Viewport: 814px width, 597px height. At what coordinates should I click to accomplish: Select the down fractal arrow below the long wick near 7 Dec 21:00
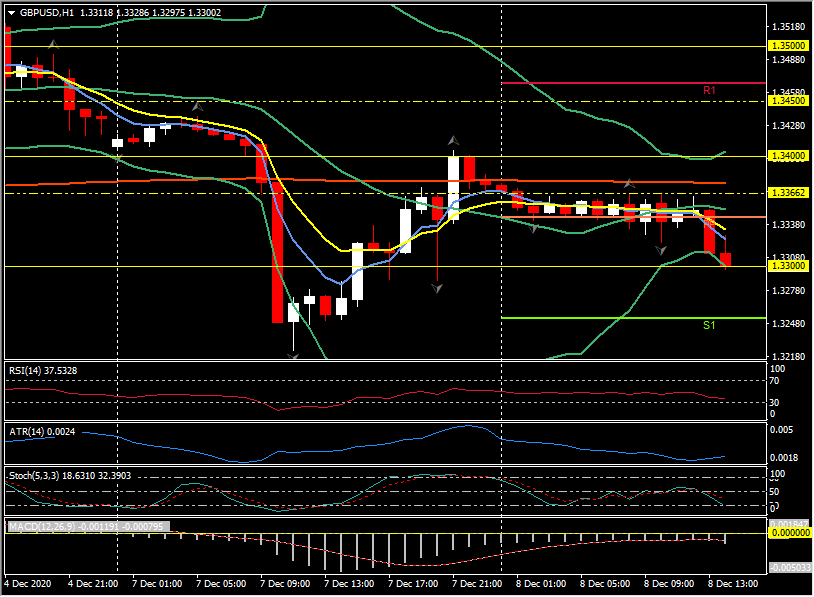coord(437,287)
